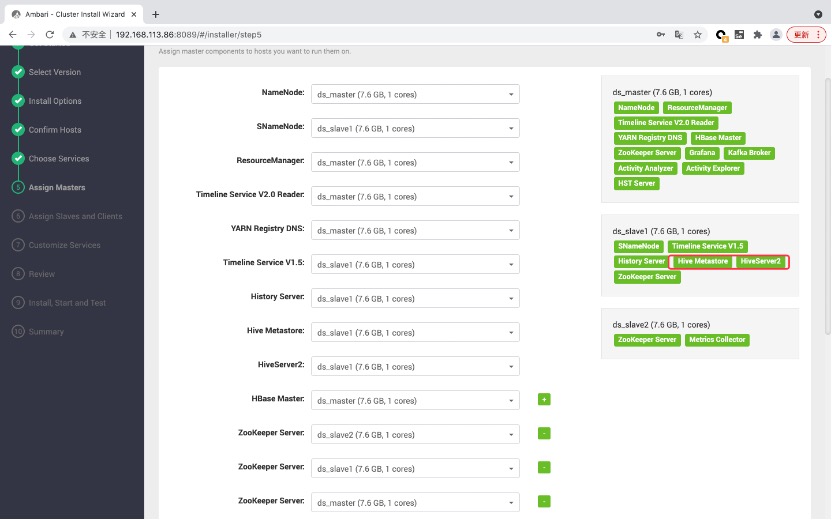The width and height of the screenshot is (832, 520).
Task: Open the ResourceManager host dropdown
Action: click(x=415, y=162)
